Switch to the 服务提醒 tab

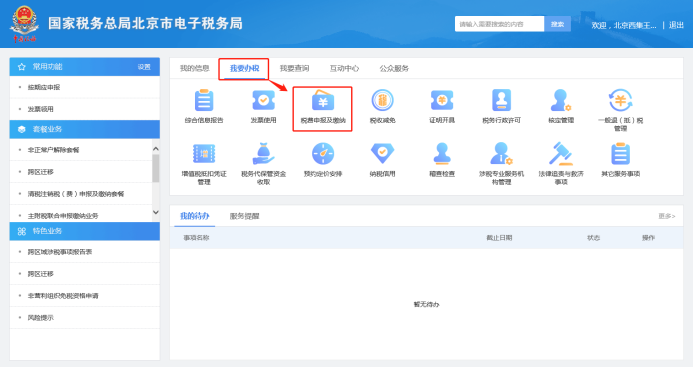[244, 216]
